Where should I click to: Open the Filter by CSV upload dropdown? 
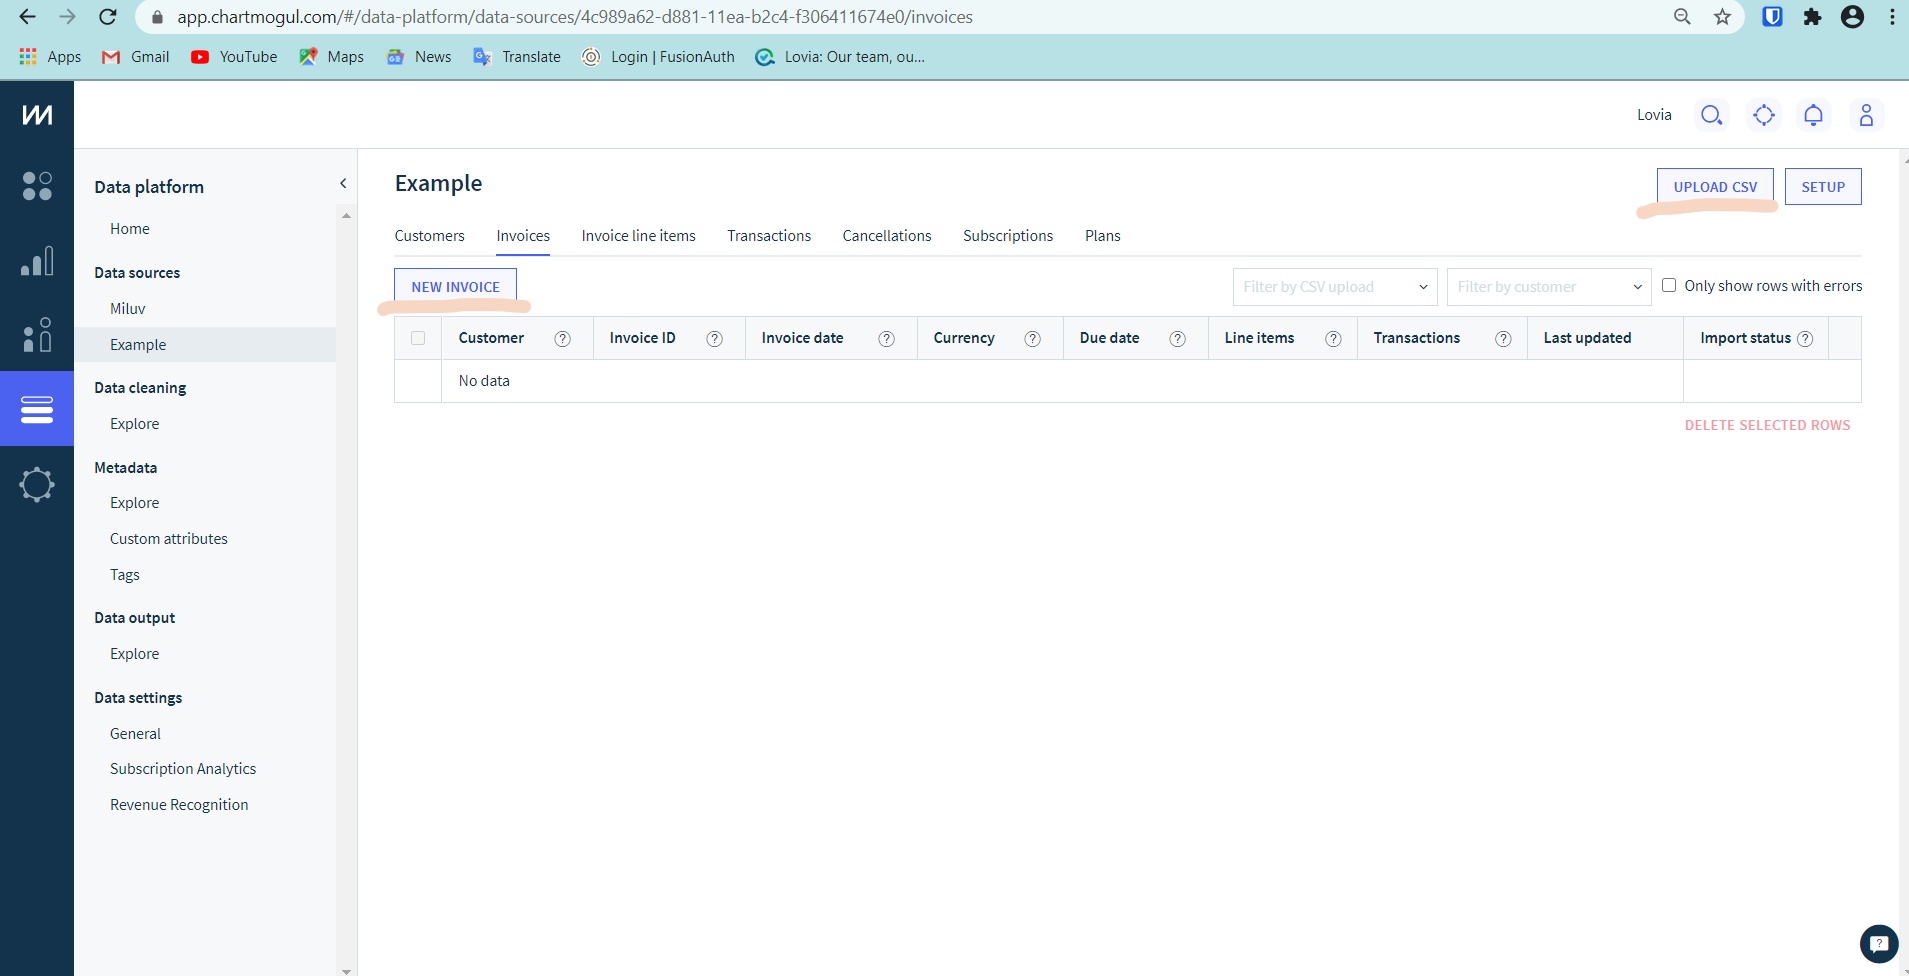click(x=1334, y=287)
